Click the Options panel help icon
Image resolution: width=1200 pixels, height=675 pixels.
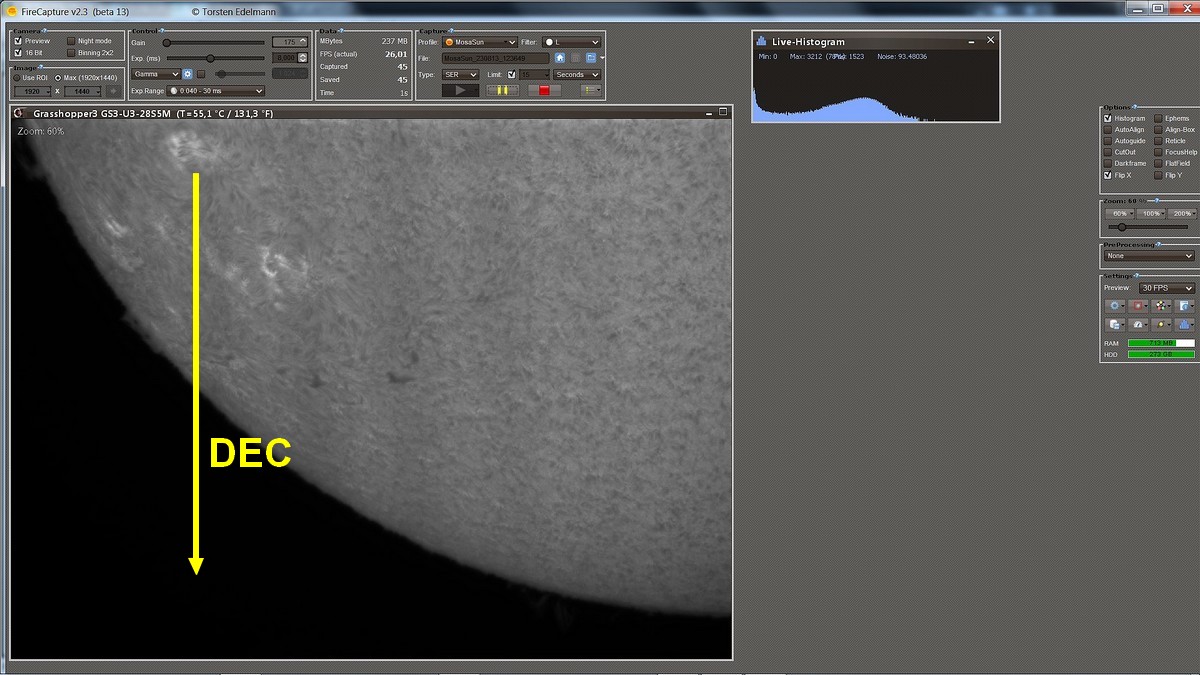click(1135, 107)
